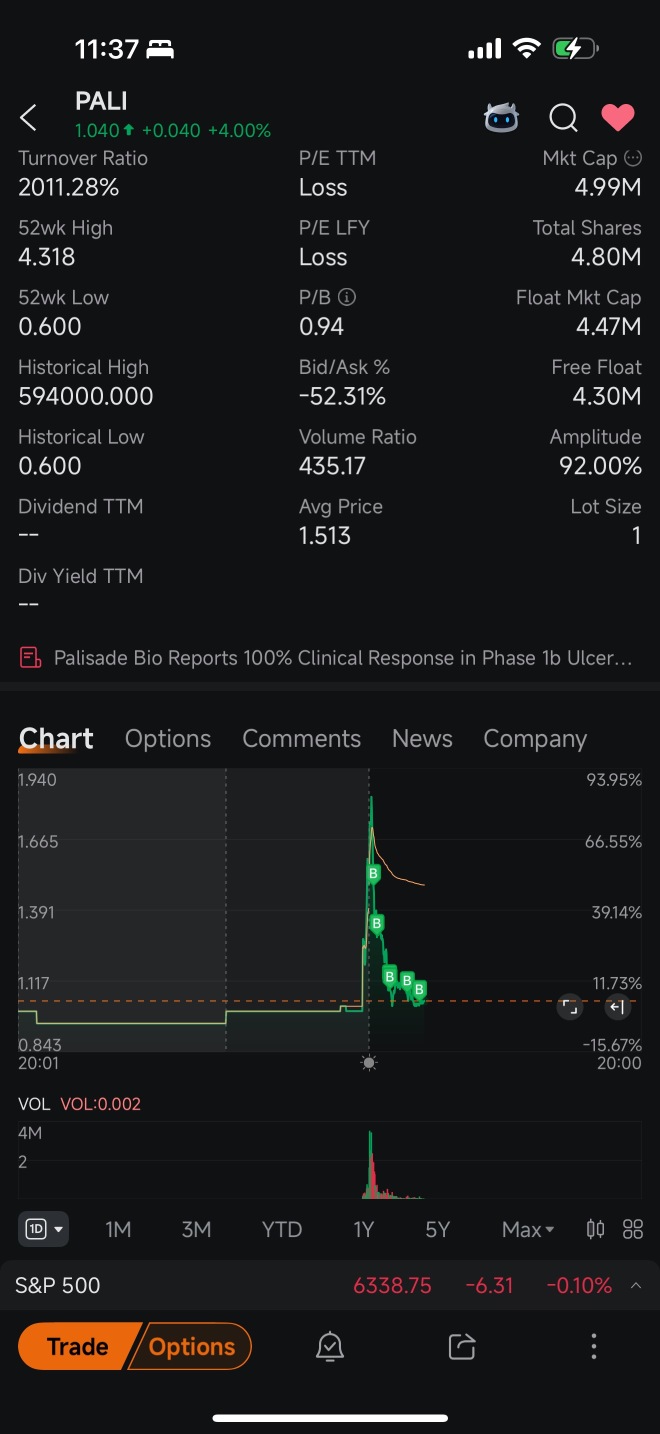Viewport: 660px width, 1434px height.
Task: Tap the Amplitude value 92.00%
Action: pos(600,466)
